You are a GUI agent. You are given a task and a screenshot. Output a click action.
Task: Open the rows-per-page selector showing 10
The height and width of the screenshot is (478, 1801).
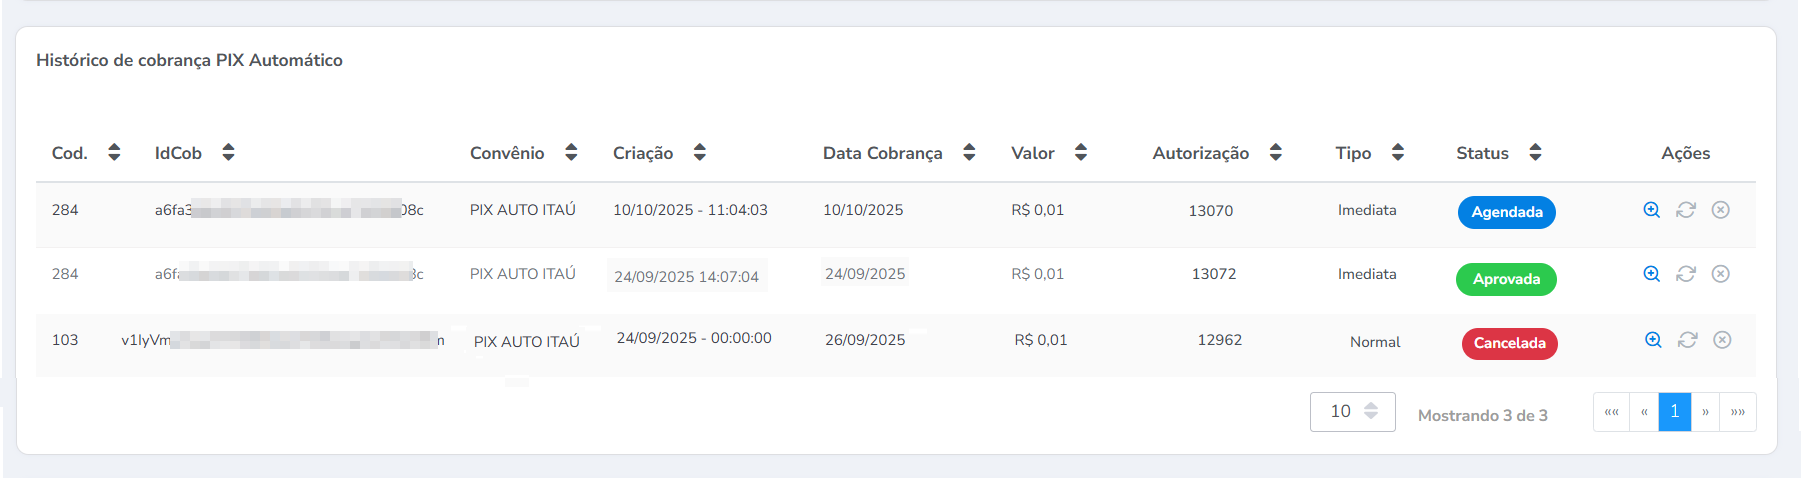(1352, 412)
